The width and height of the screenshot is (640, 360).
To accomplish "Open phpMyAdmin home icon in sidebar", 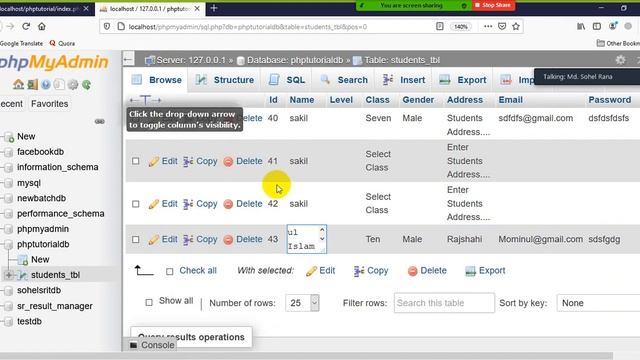I will click(18, 84).
